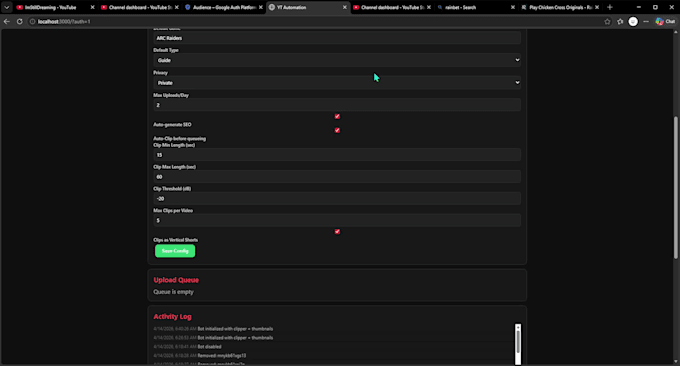The height and width of the screenshot is (366, 680).
Task: Select the Activity Log heading
Action: (172, 317)
